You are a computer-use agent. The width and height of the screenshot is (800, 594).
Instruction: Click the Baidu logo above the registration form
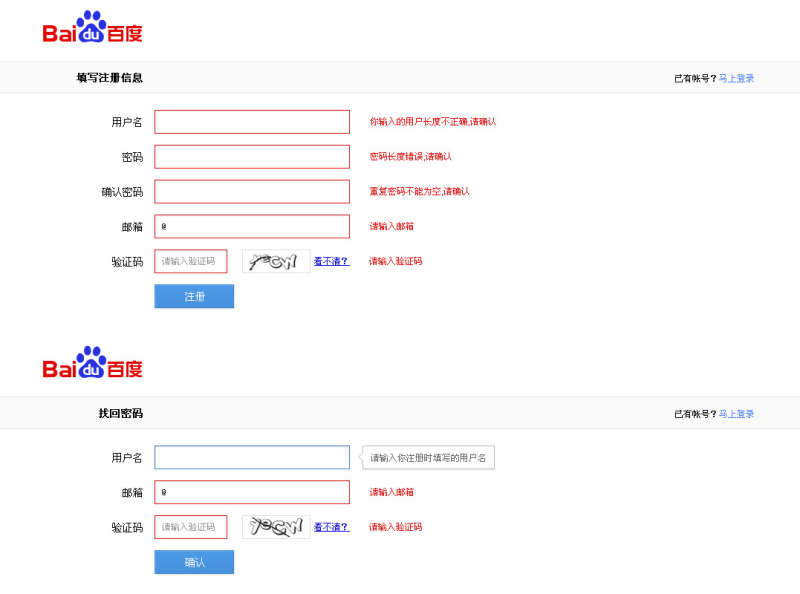[92, 28]
